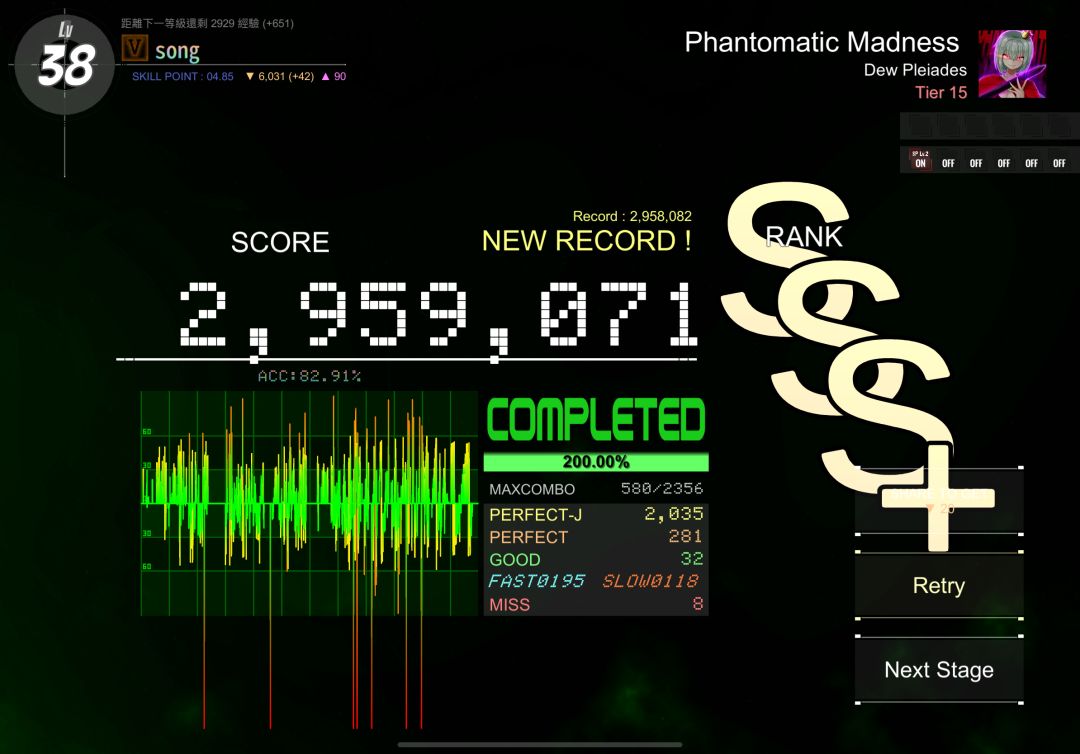Click the timing accuracy waveform graph

(x=309, y=503)
